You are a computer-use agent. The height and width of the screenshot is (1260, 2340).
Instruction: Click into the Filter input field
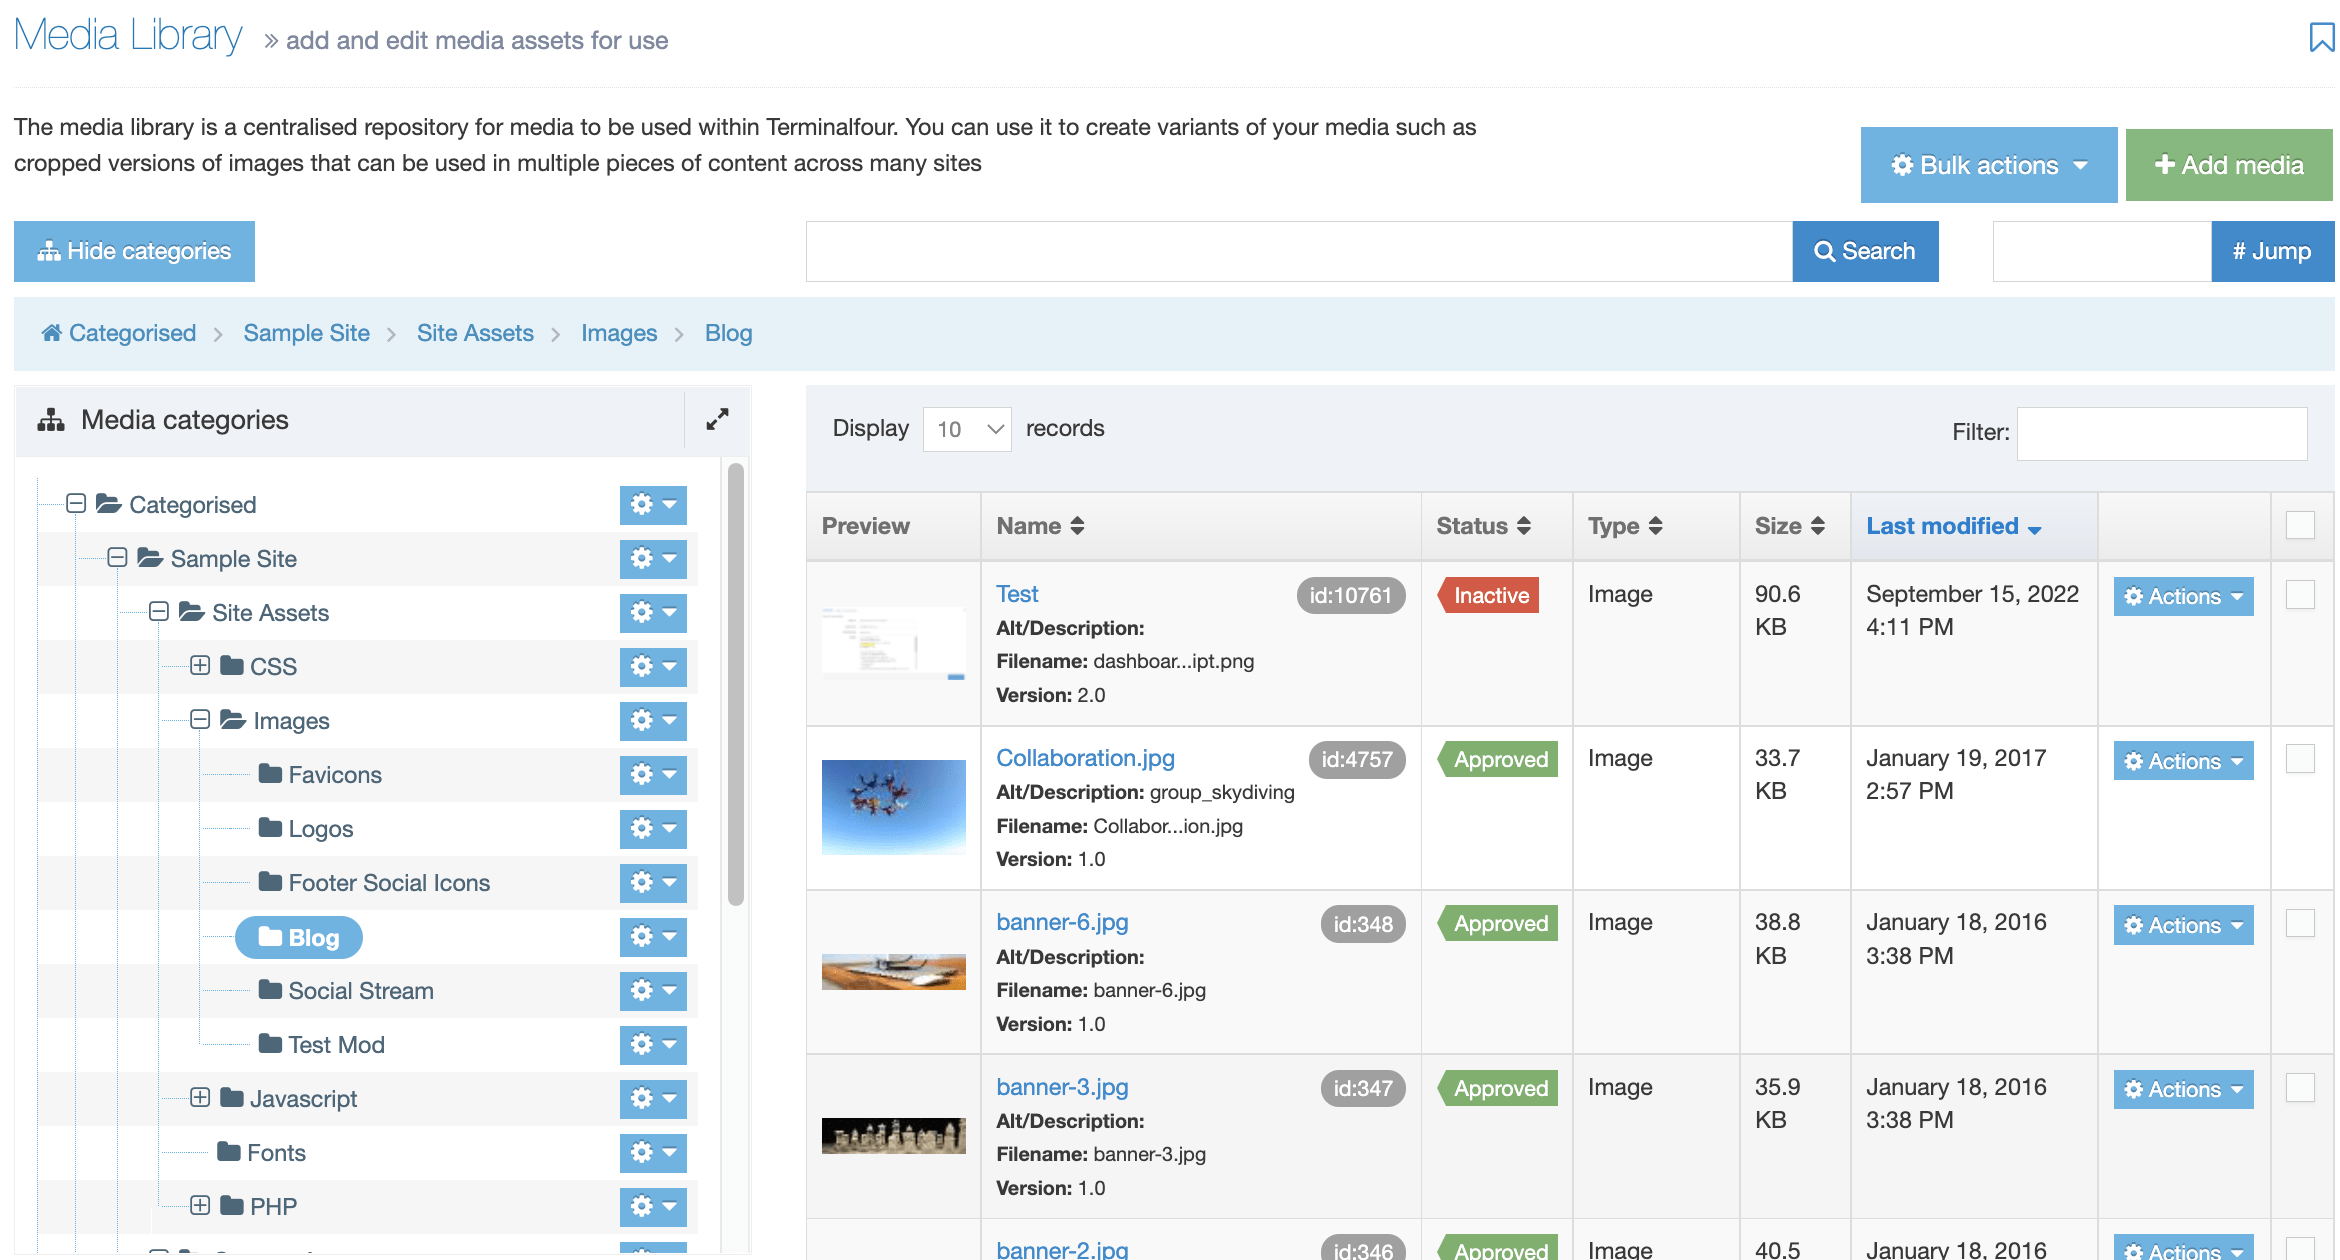(x=2161, y=433)
